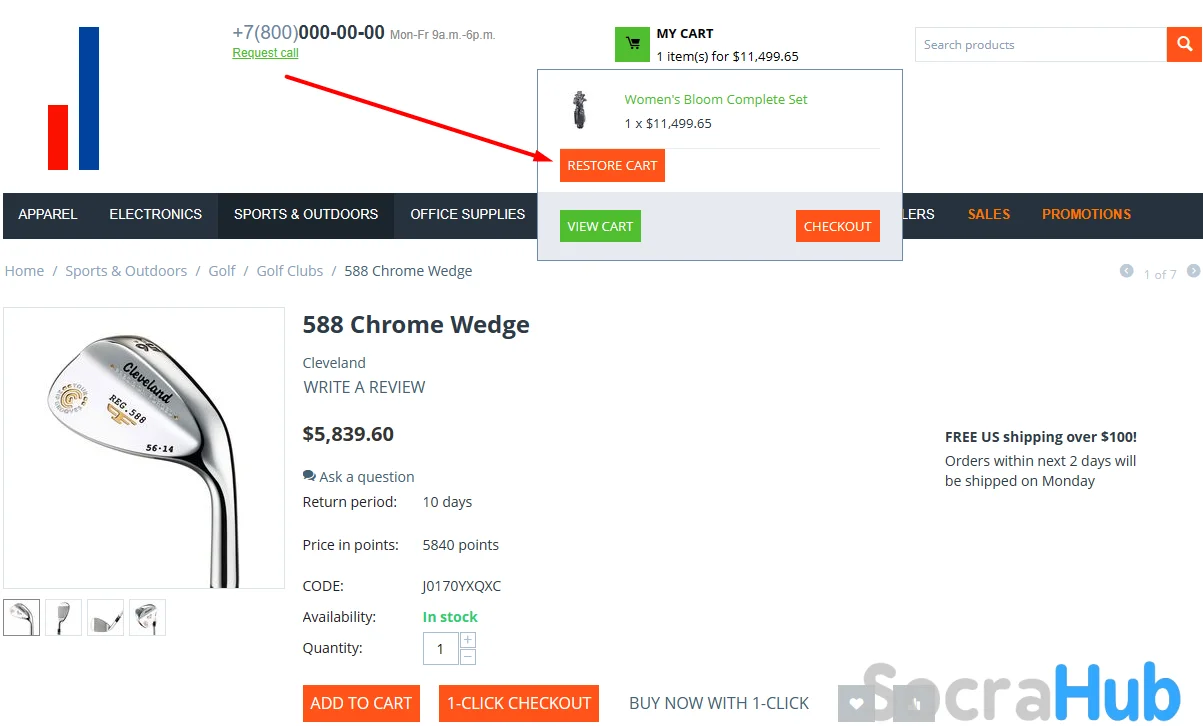Click product code J0170YXQXC
The image size is (1203, 726).
click(462, 586)
